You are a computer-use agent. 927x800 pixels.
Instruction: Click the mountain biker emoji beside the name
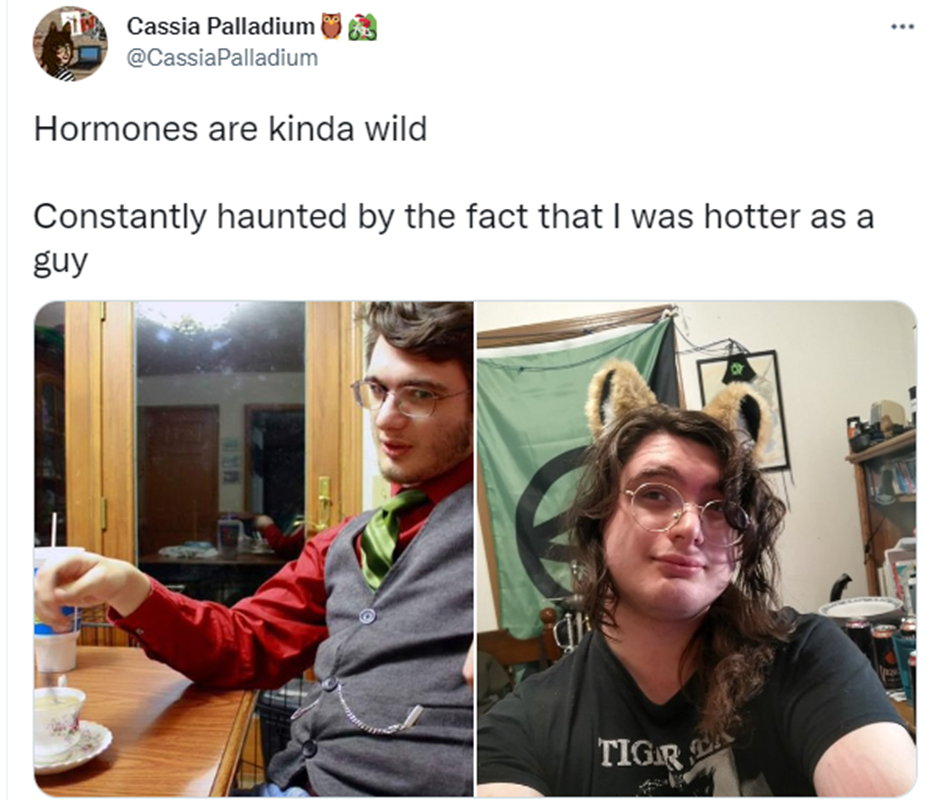coord(362,27)
